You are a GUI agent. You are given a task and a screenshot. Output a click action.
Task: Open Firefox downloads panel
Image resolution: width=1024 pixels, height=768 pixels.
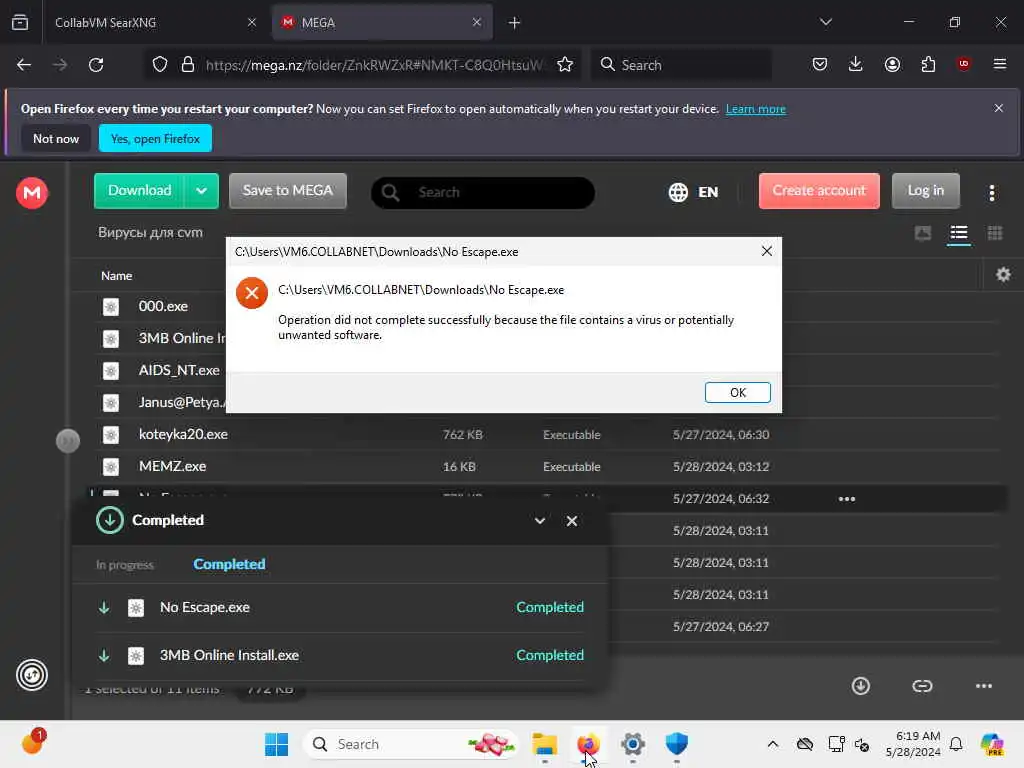[x=856, y=64]
